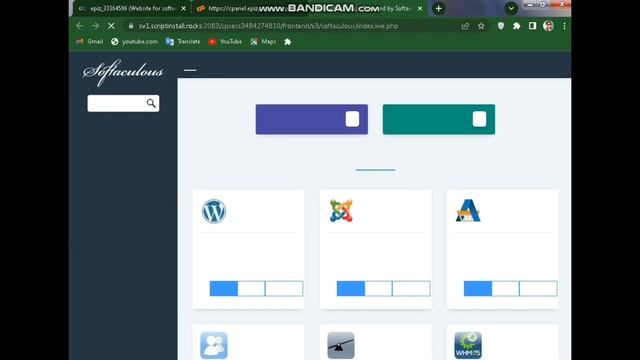This screenshot has height=360, width=640.
Task: Click the blue button in Joomla card
Action: 351,289
